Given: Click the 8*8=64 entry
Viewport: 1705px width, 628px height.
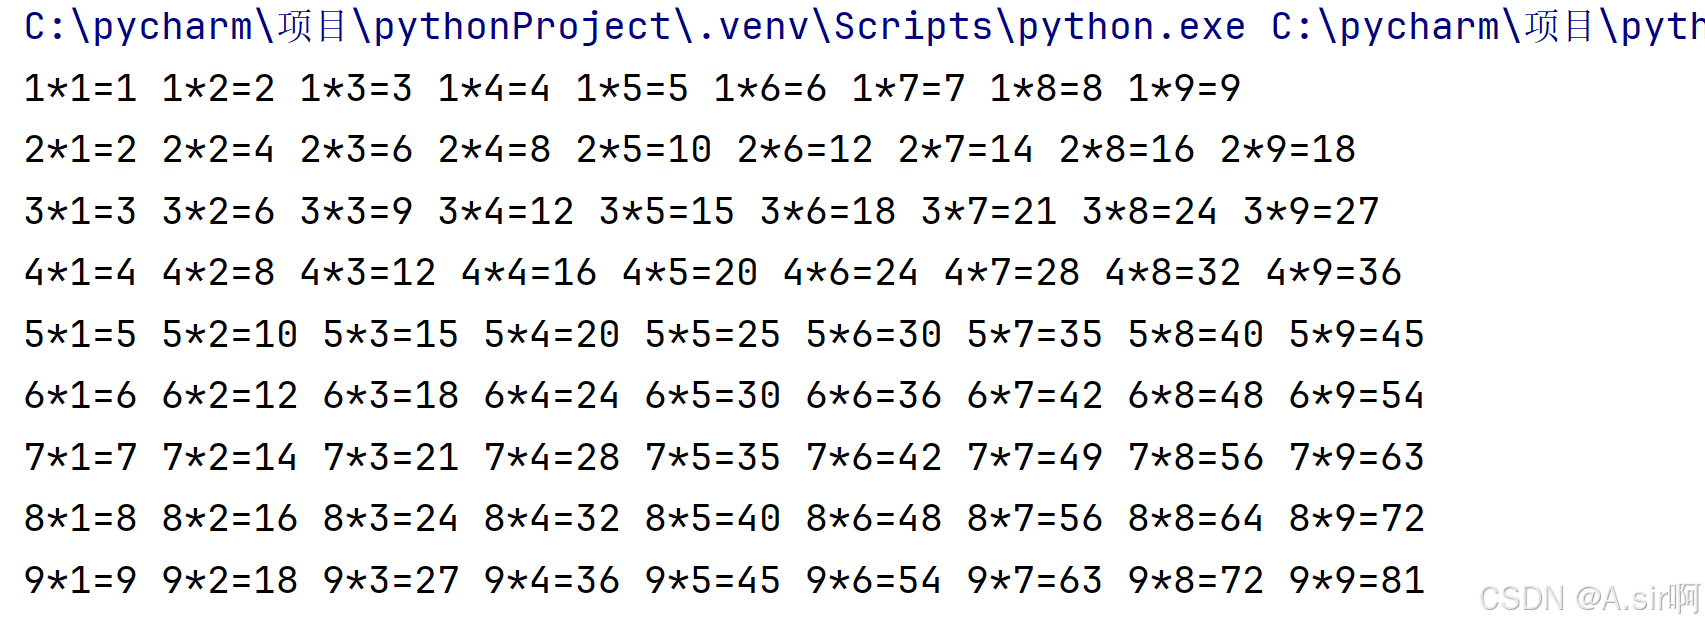Looking at the screenshot, I should (1196, 519).
